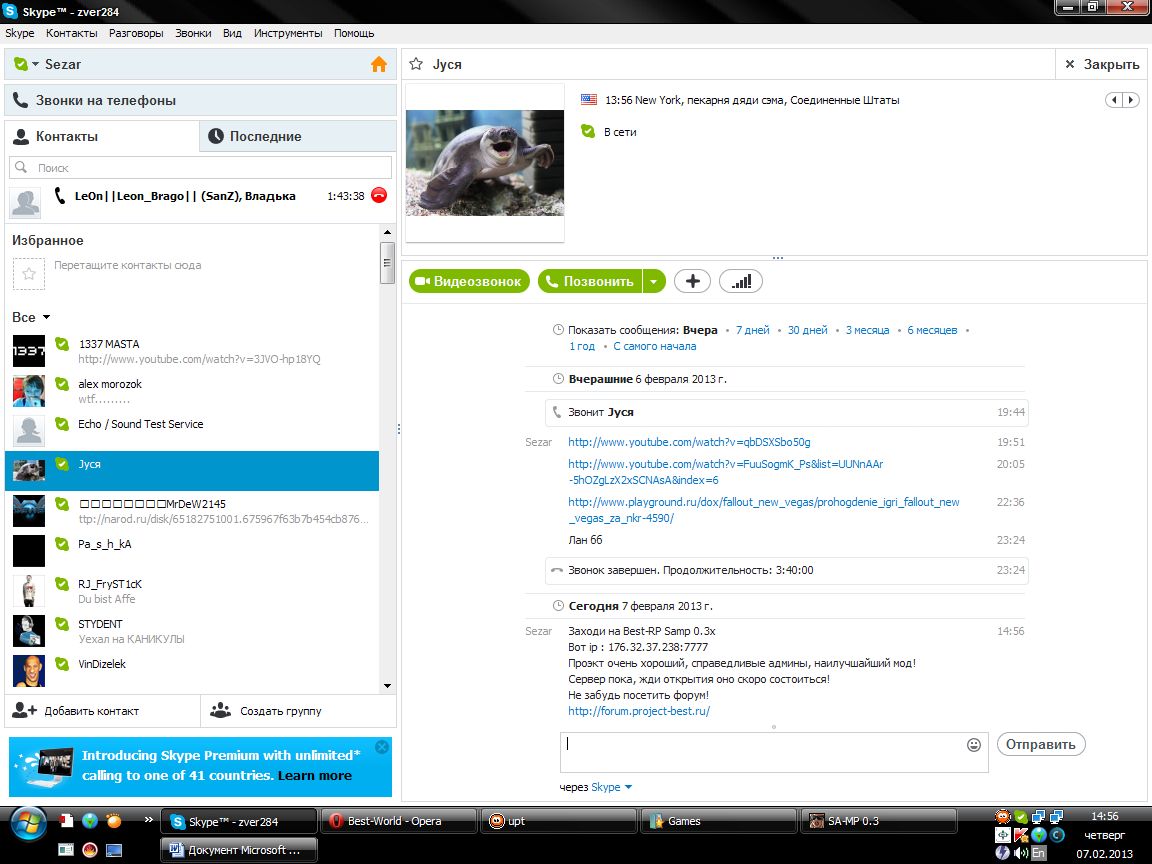Open own status dropdown next to Sezar
Viewport: 1152px width, 864px height.
pos(35,65)
